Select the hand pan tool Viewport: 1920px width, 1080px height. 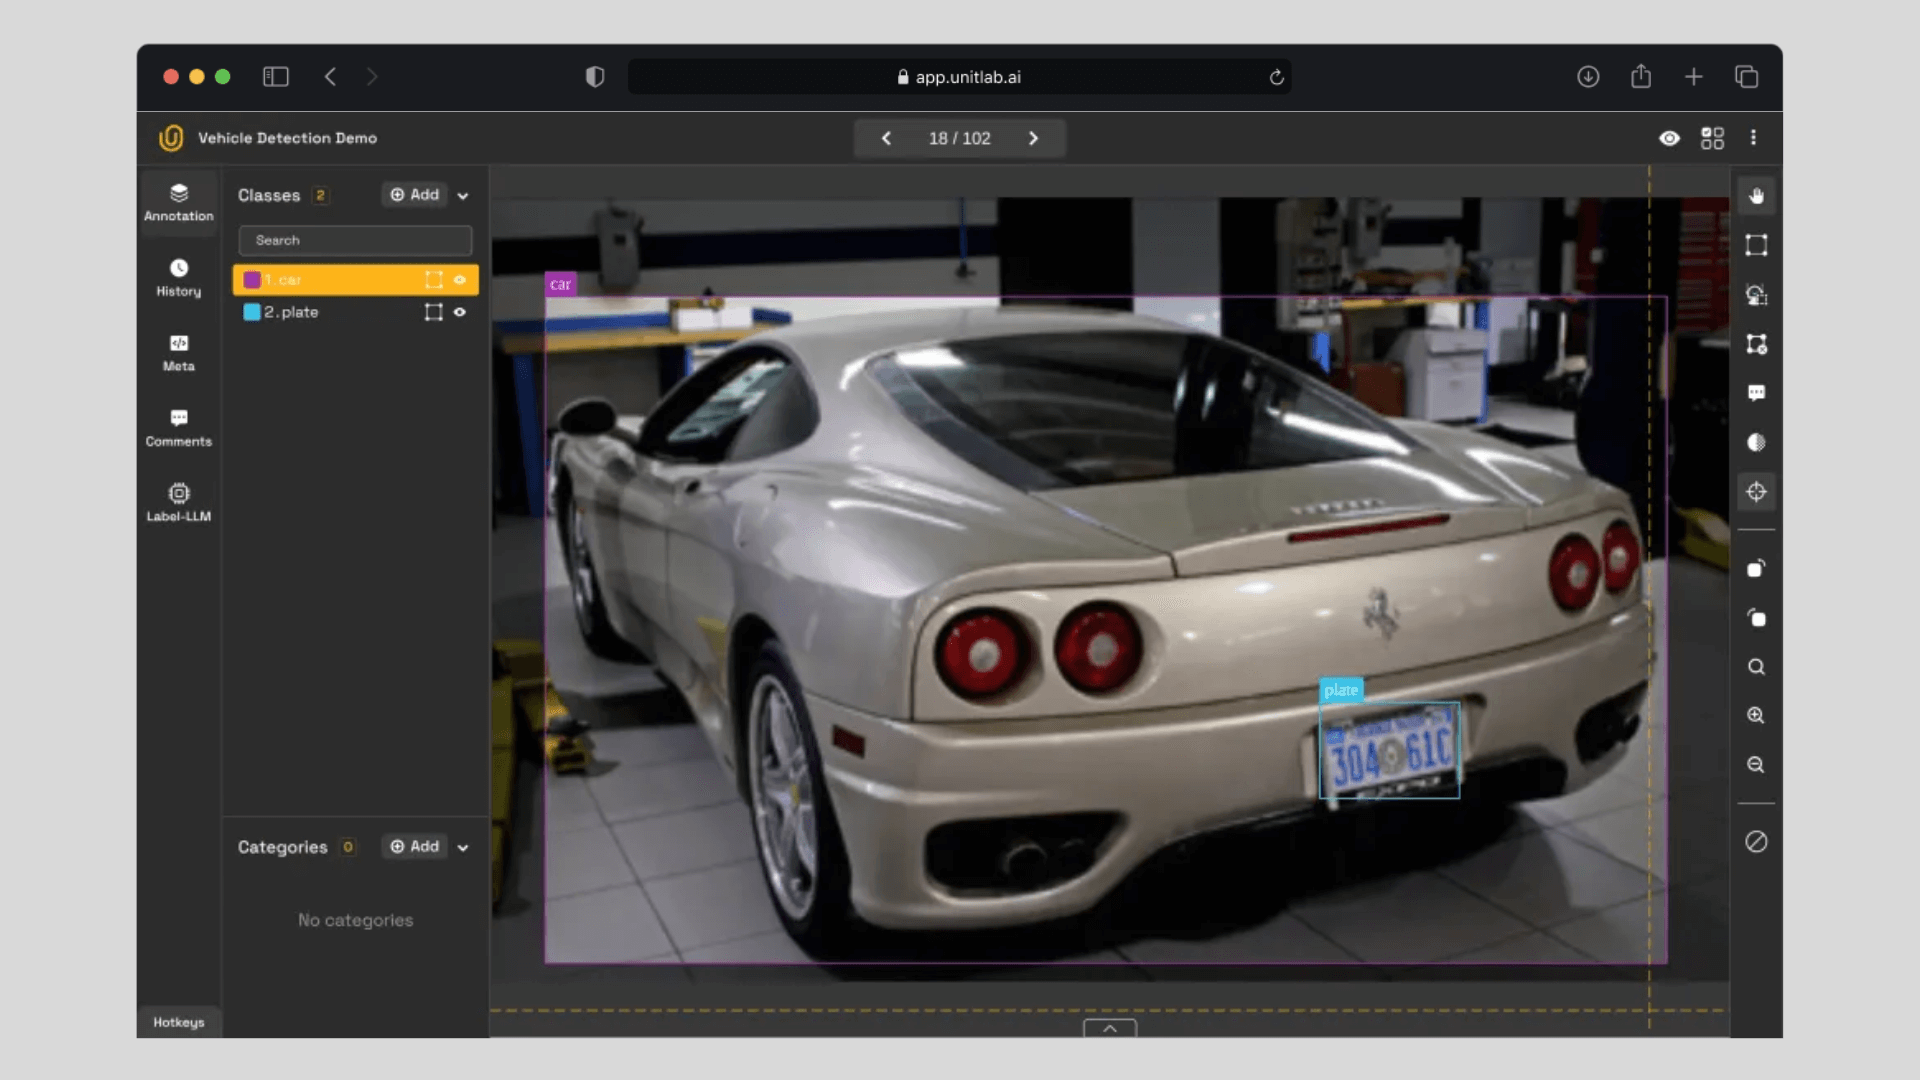1756,196
